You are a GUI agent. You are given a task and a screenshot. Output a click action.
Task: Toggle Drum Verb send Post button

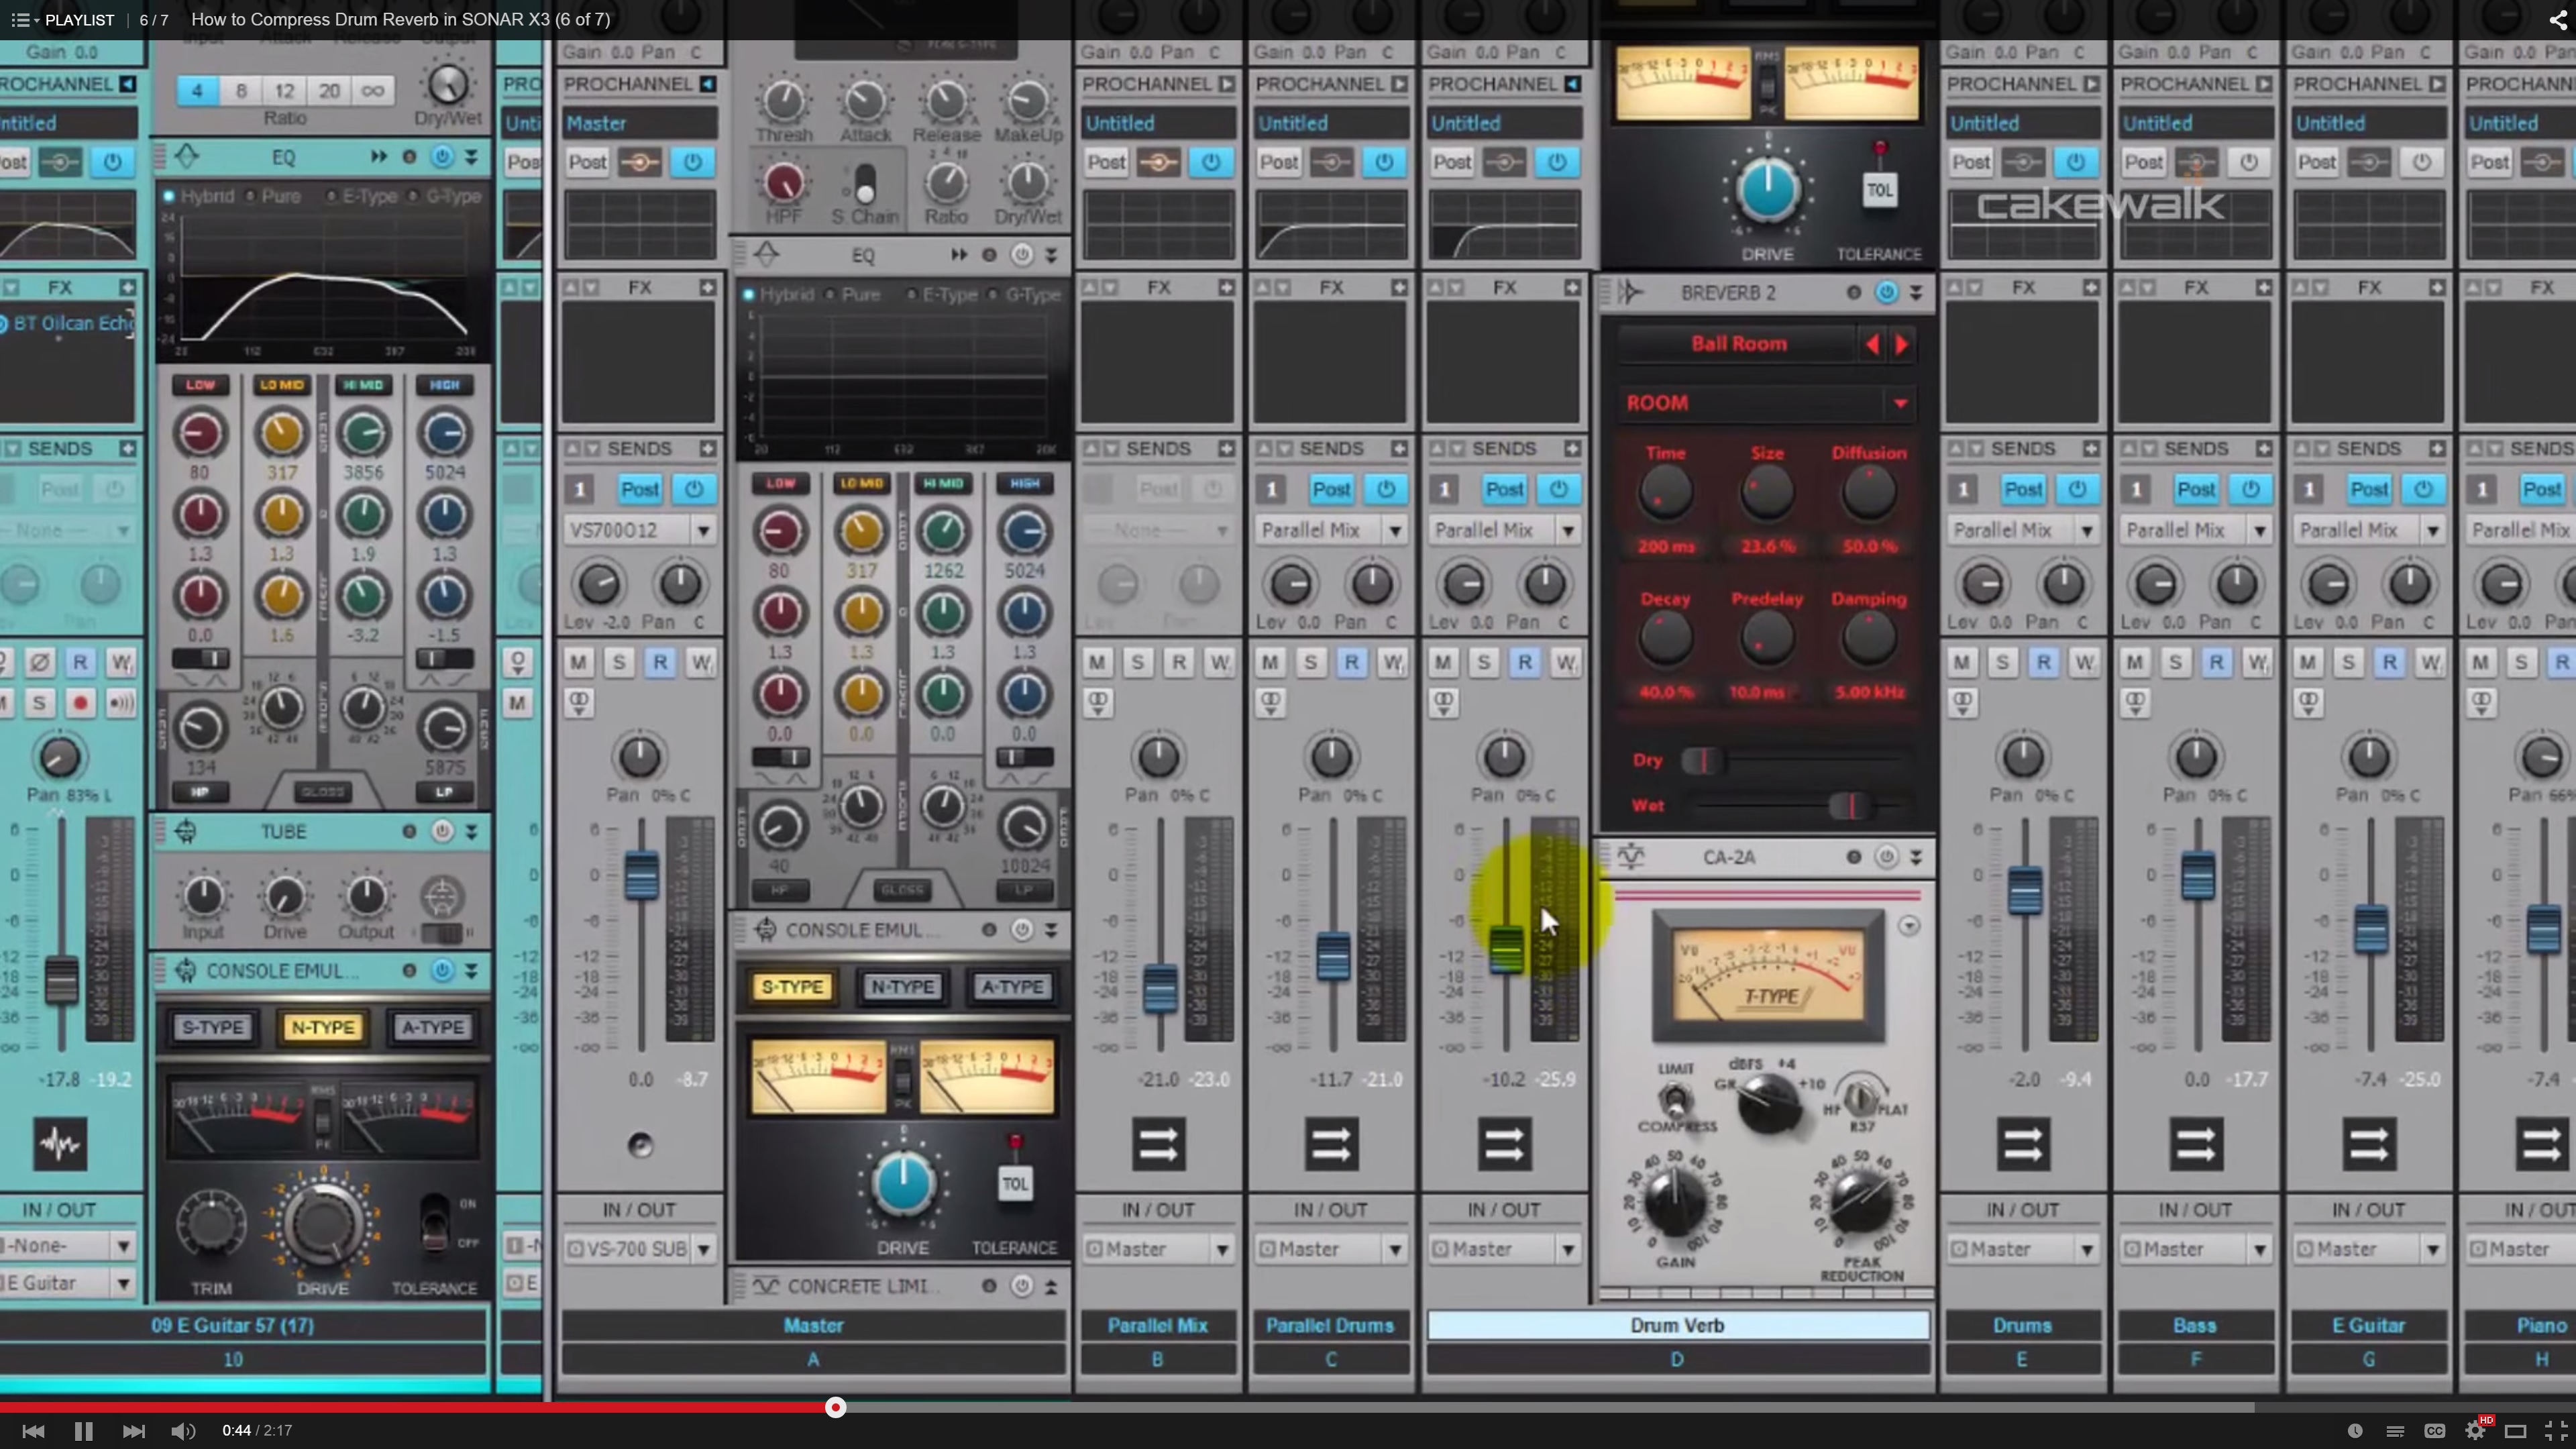coord(1504,490)
